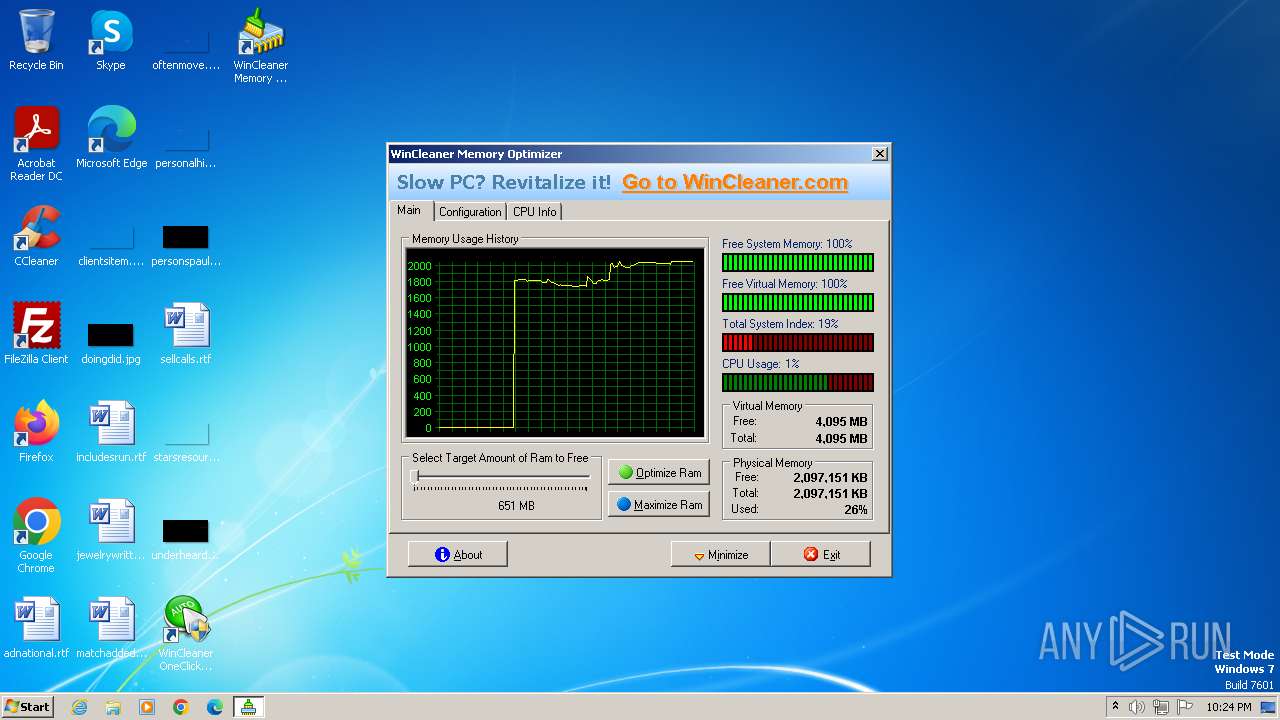Select the sellcalls.rtf document icon
Viewport: 1280px width, 720px height.
tap(185, 334)
